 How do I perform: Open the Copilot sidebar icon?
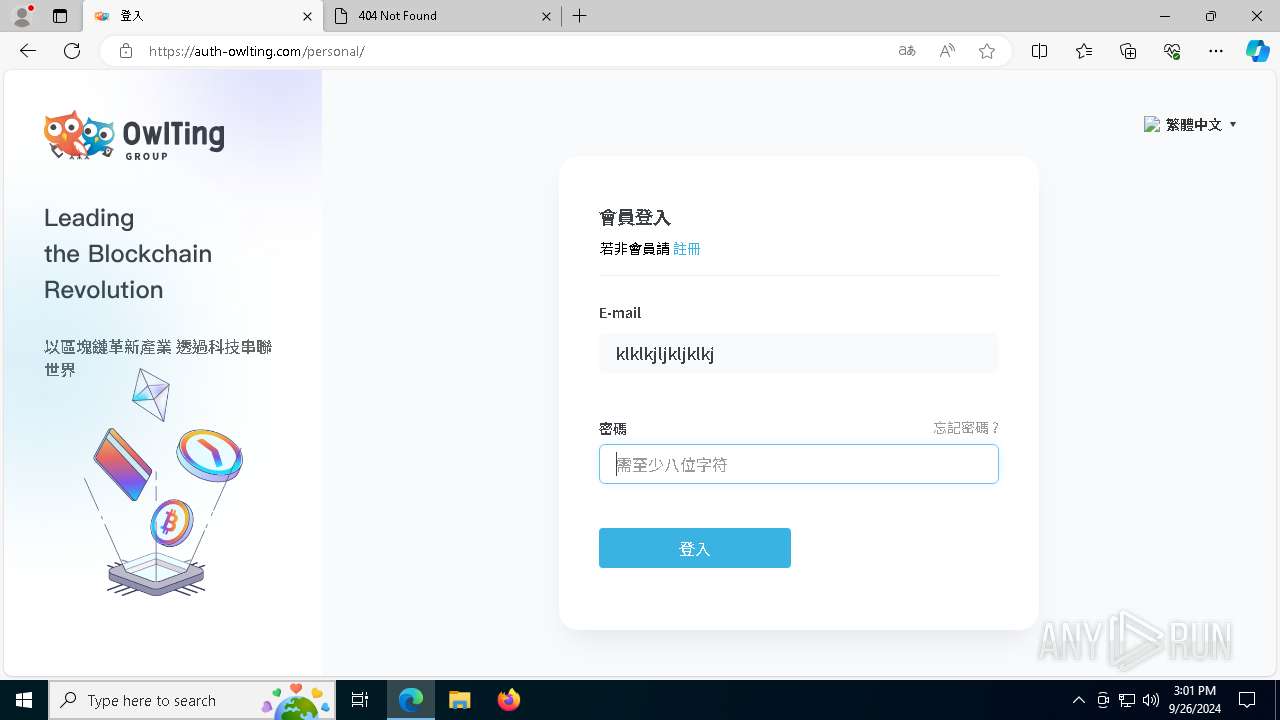tap(1257, 51)
